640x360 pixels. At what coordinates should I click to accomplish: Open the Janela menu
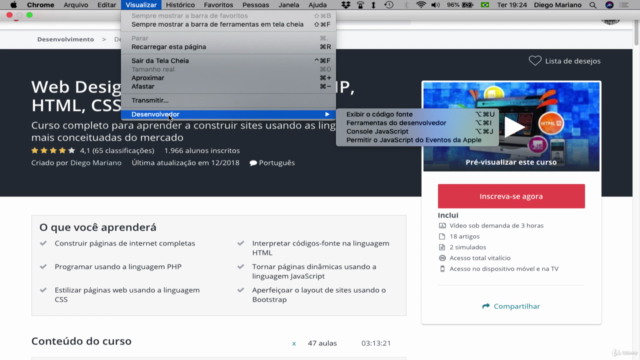click(289, 5)
